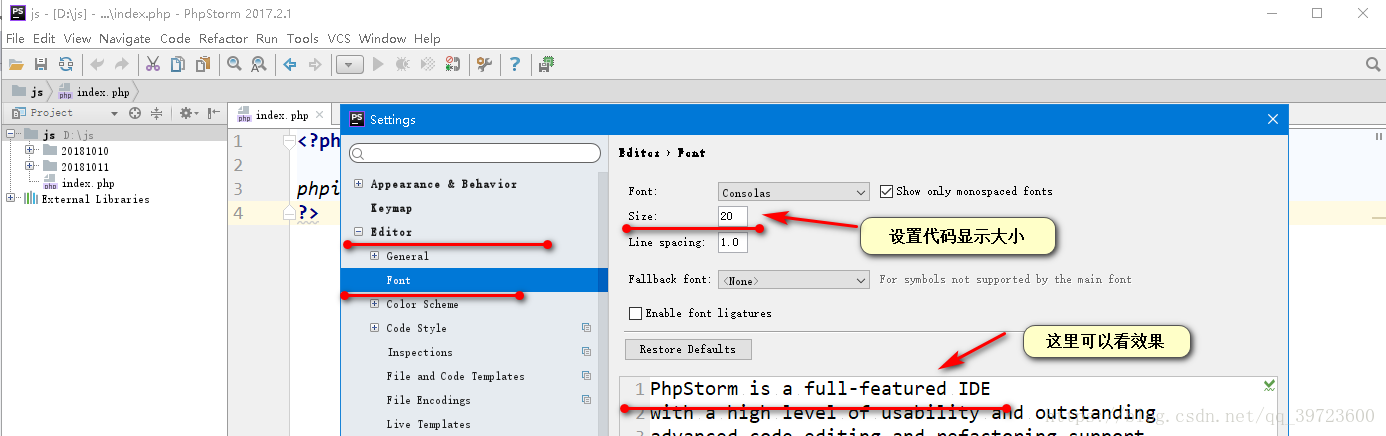Screen dimensions: 1386x436
Task: Click the font Size input field
Action: pos(733,216)
